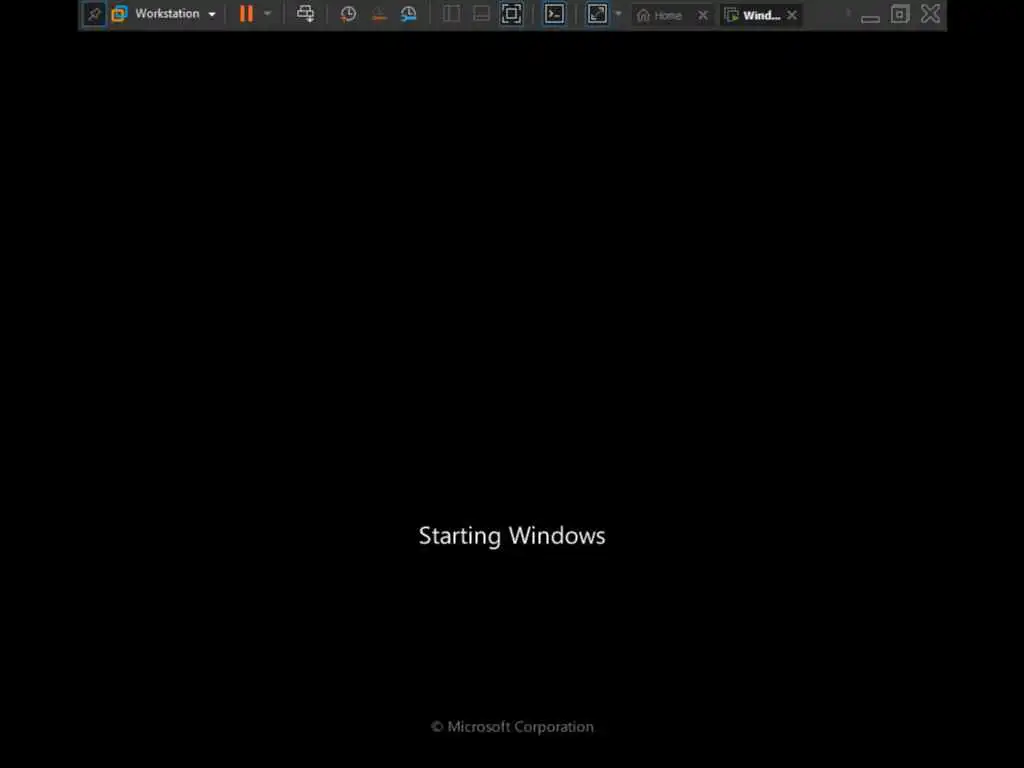
Task: Click the stretch guest display icon
Action: (x=597, y=14)
